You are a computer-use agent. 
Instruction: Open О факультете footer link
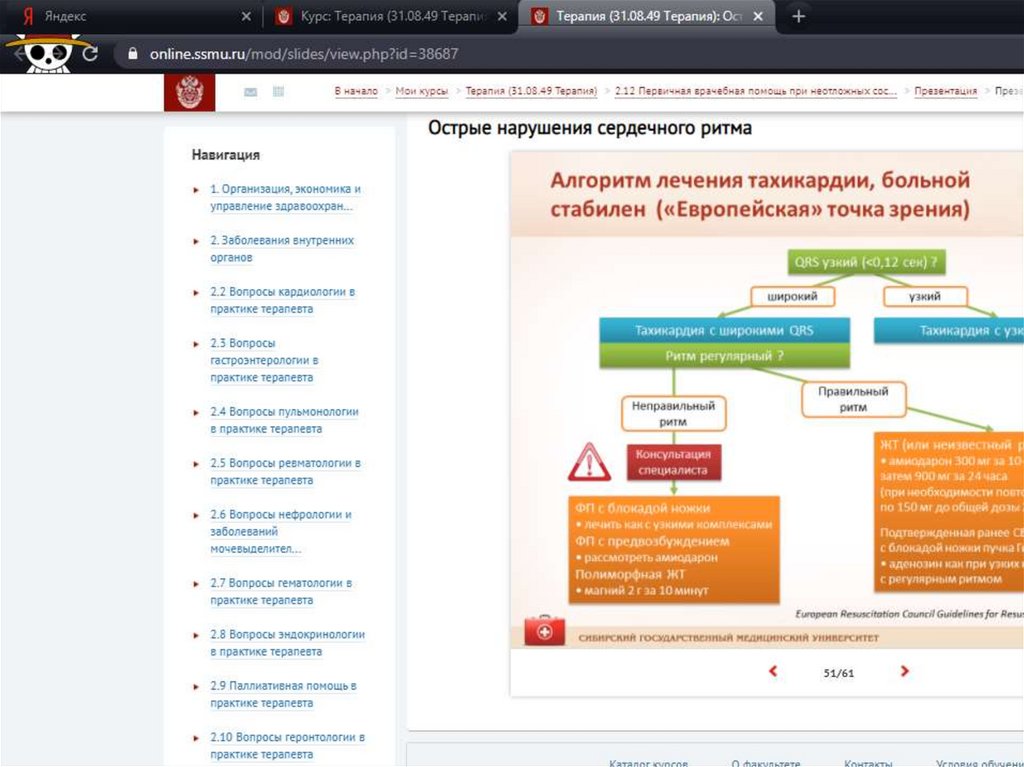click(x=765, y=762)
